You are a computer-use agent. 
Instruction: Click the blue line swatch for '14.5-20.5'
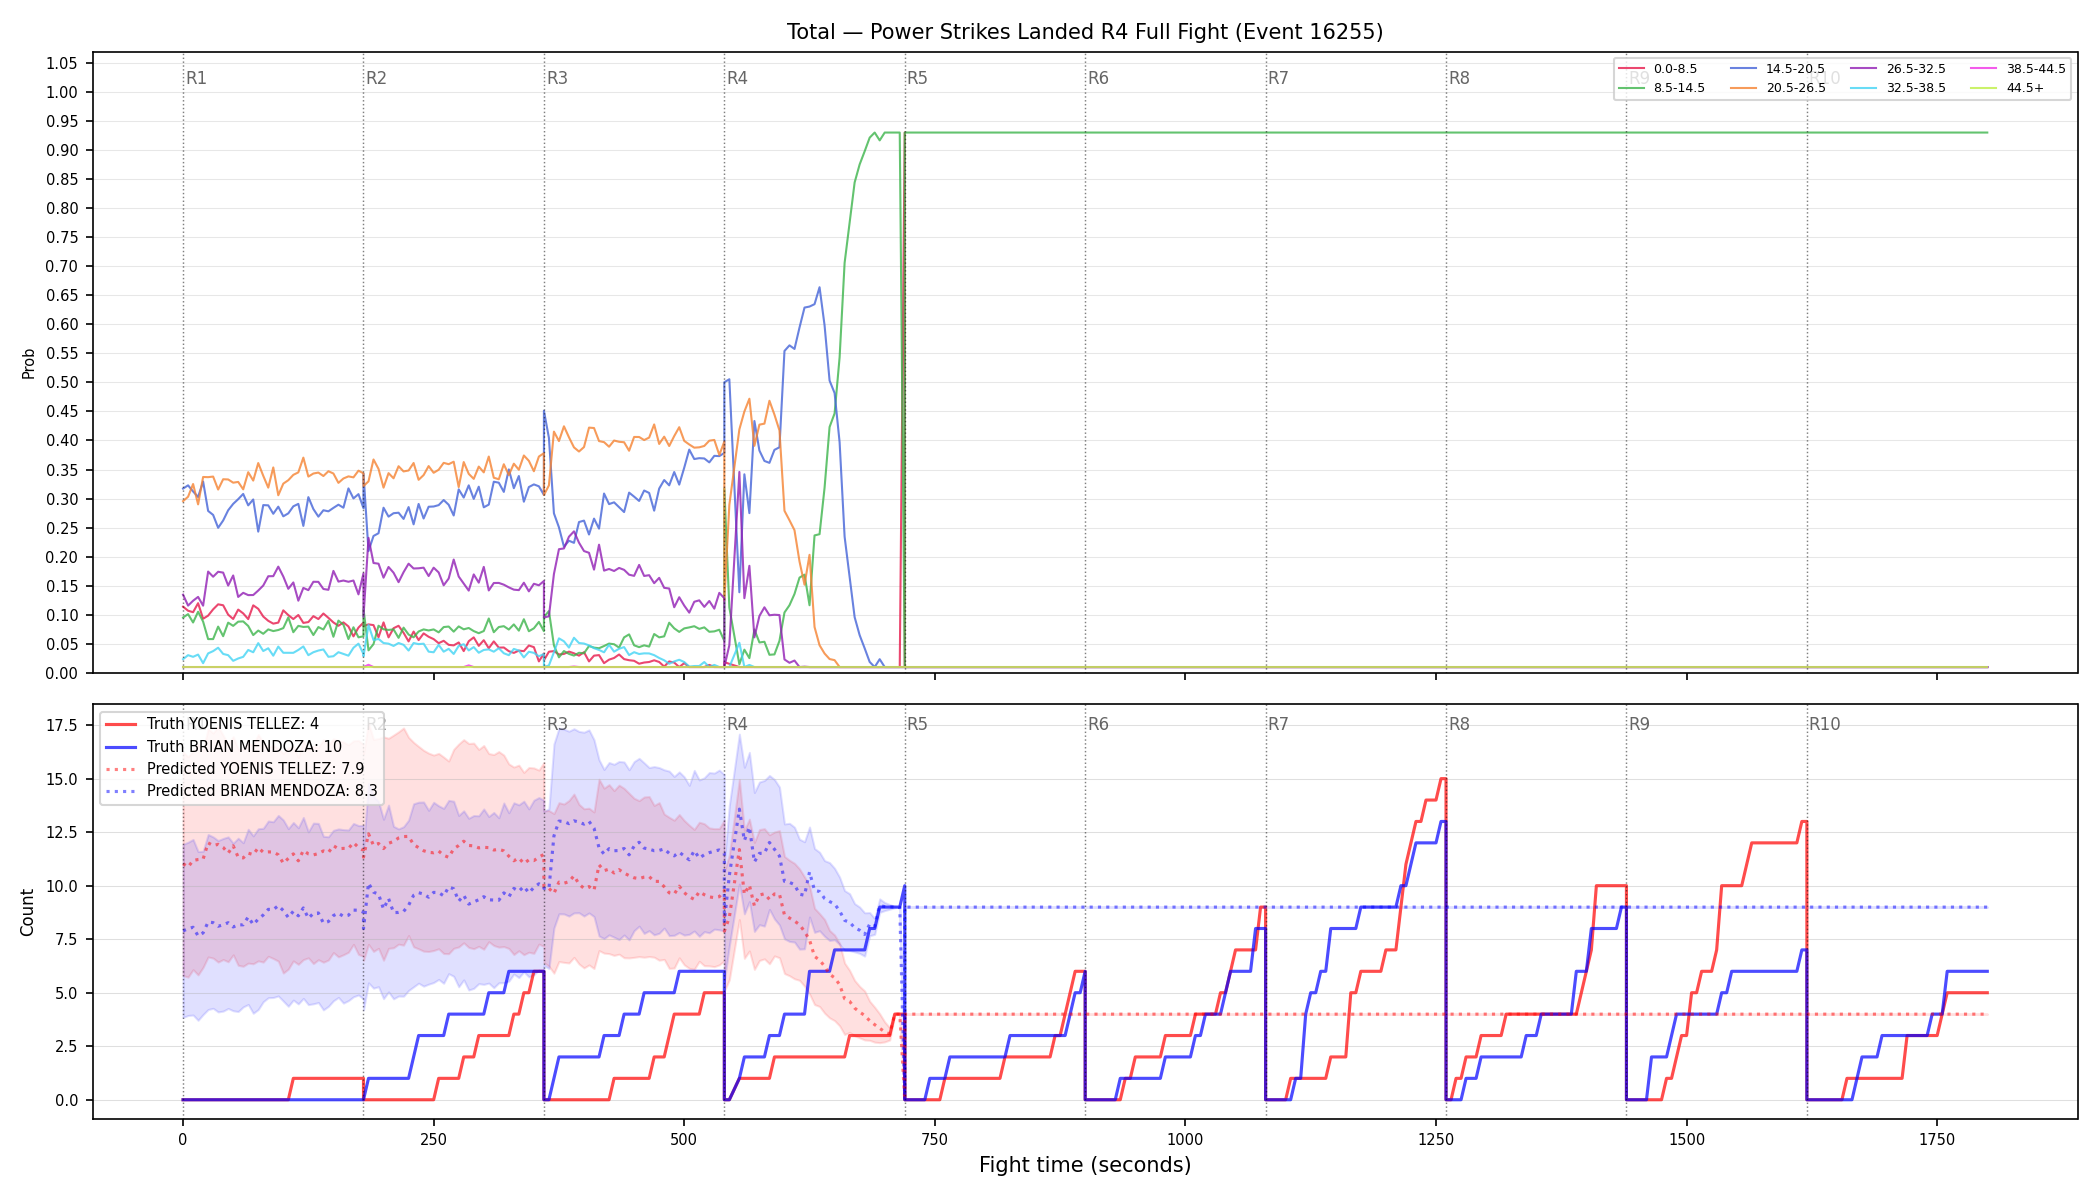pyautogui.click(x=1743, y=69)
